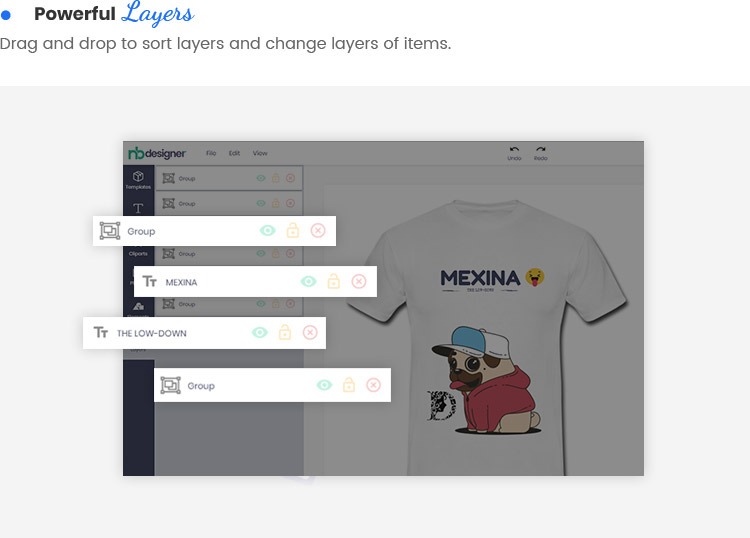Lock the top highlighted Group layer
Screen dimensions: 750x538
pos(293,231)
